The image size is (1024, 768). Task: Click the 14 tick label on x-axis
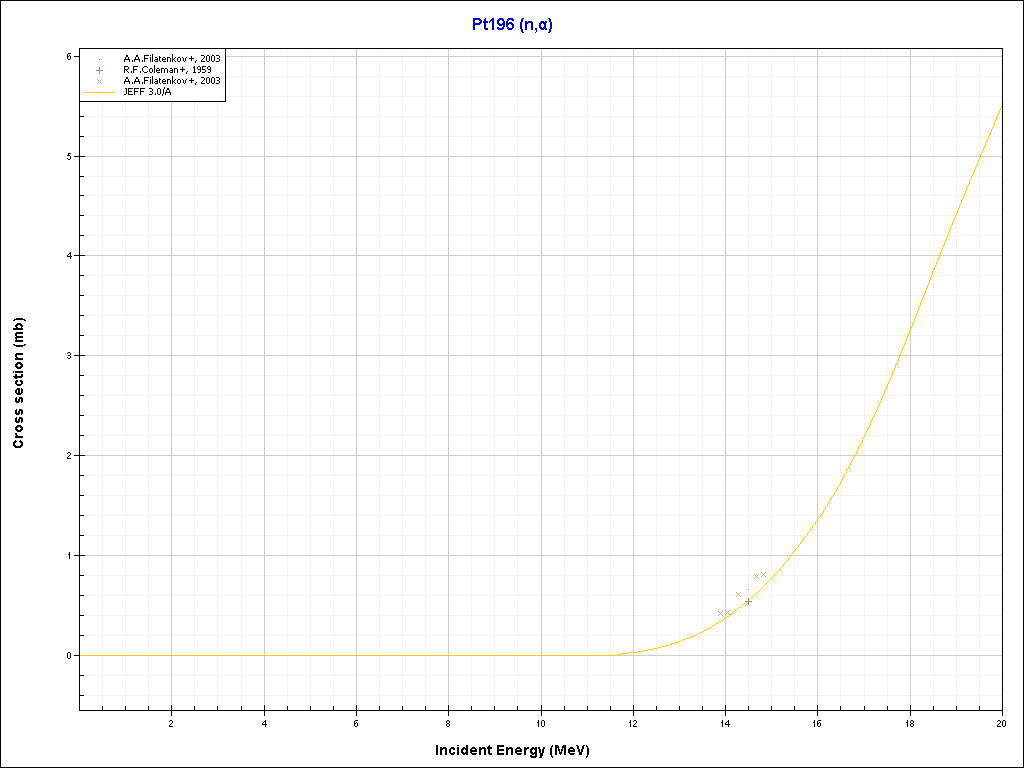[725, 723]
